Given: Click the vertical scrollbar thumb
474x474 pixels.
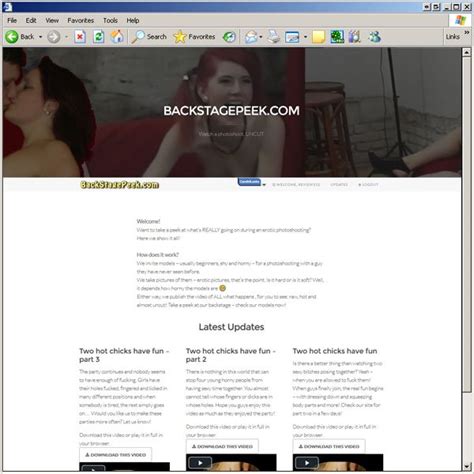Looking at the screenshot, I should (466, 224).
